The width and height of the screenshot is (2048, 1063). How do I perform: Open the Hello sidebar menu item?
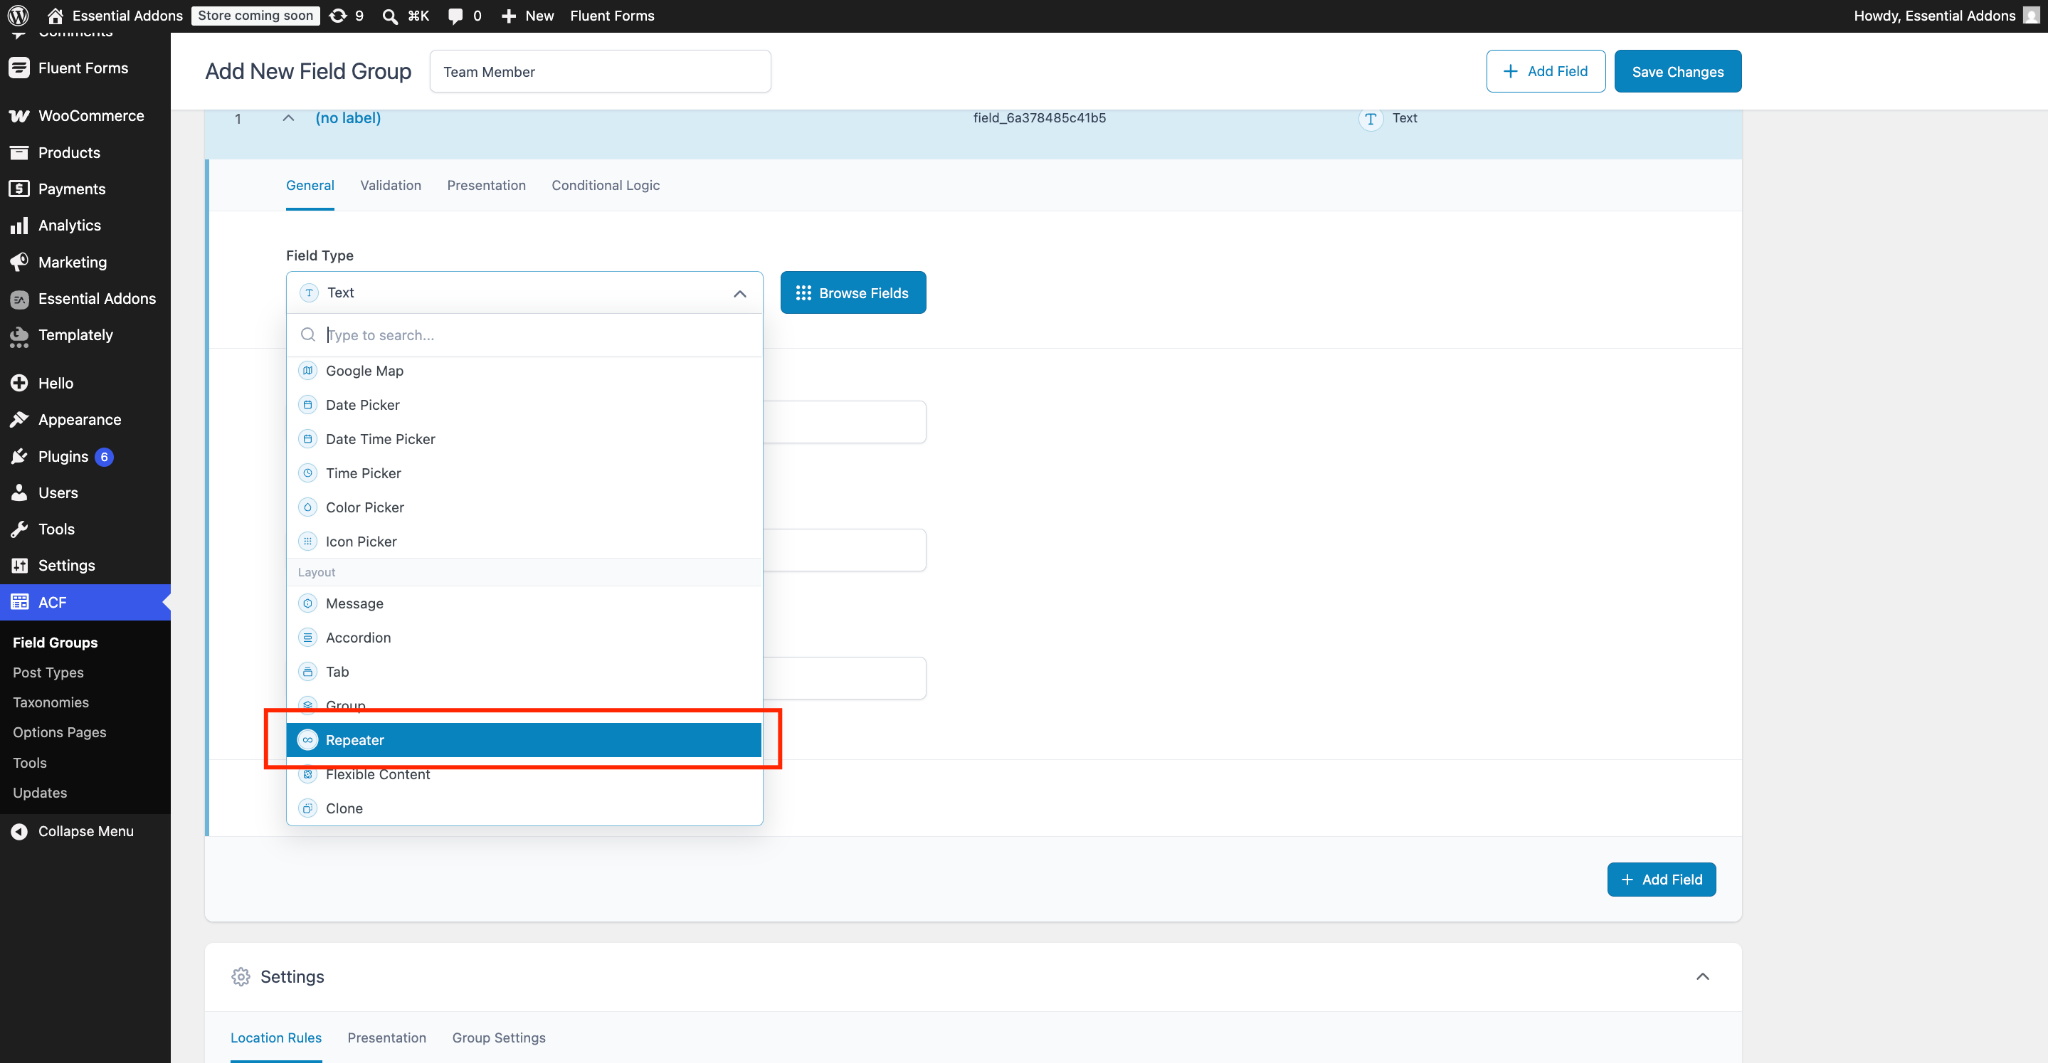pos(56,384)
